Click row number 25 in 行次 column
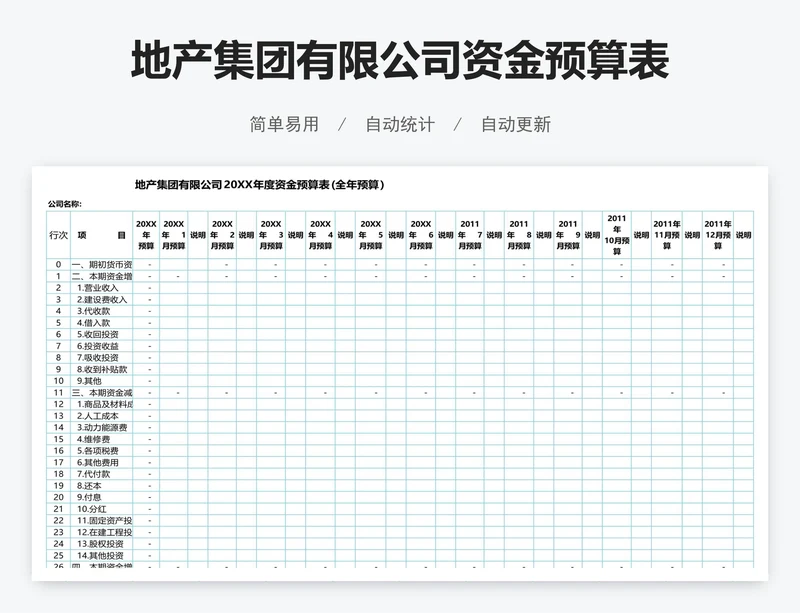 58,555
